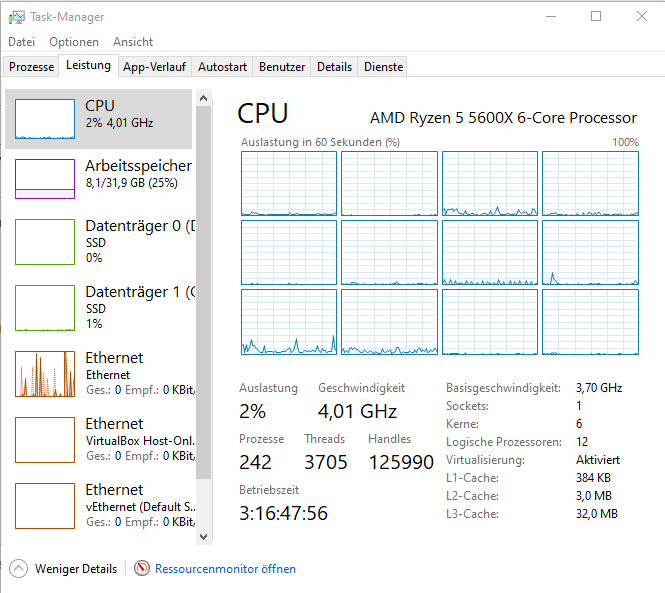This screenshot has width=665, height=593.
Task: Select the first Ethernet adapter with activity graph
Action: click(45, 373)
